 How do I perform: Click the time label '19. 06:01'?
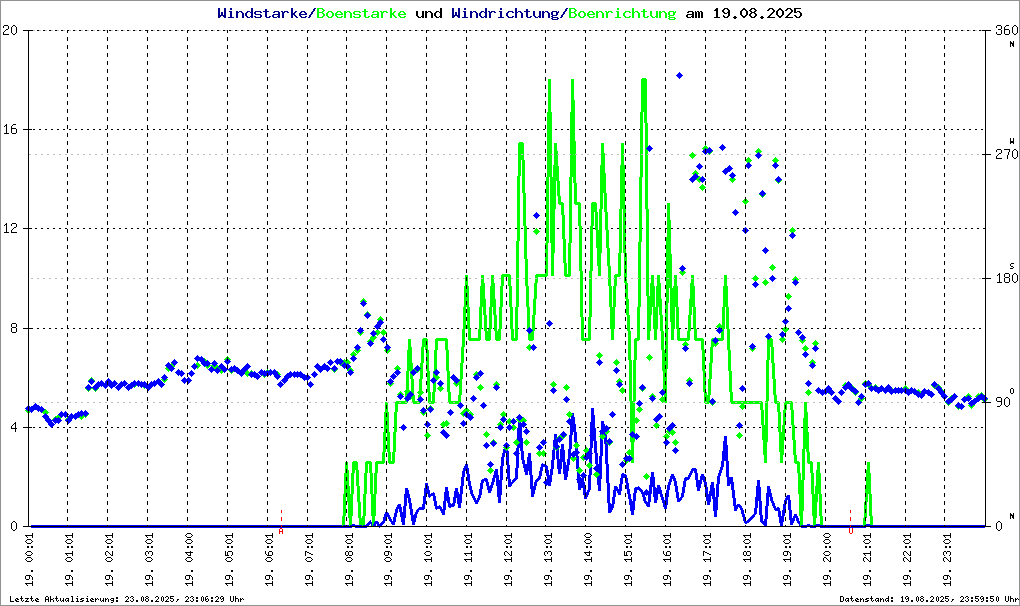click(269, 560)
